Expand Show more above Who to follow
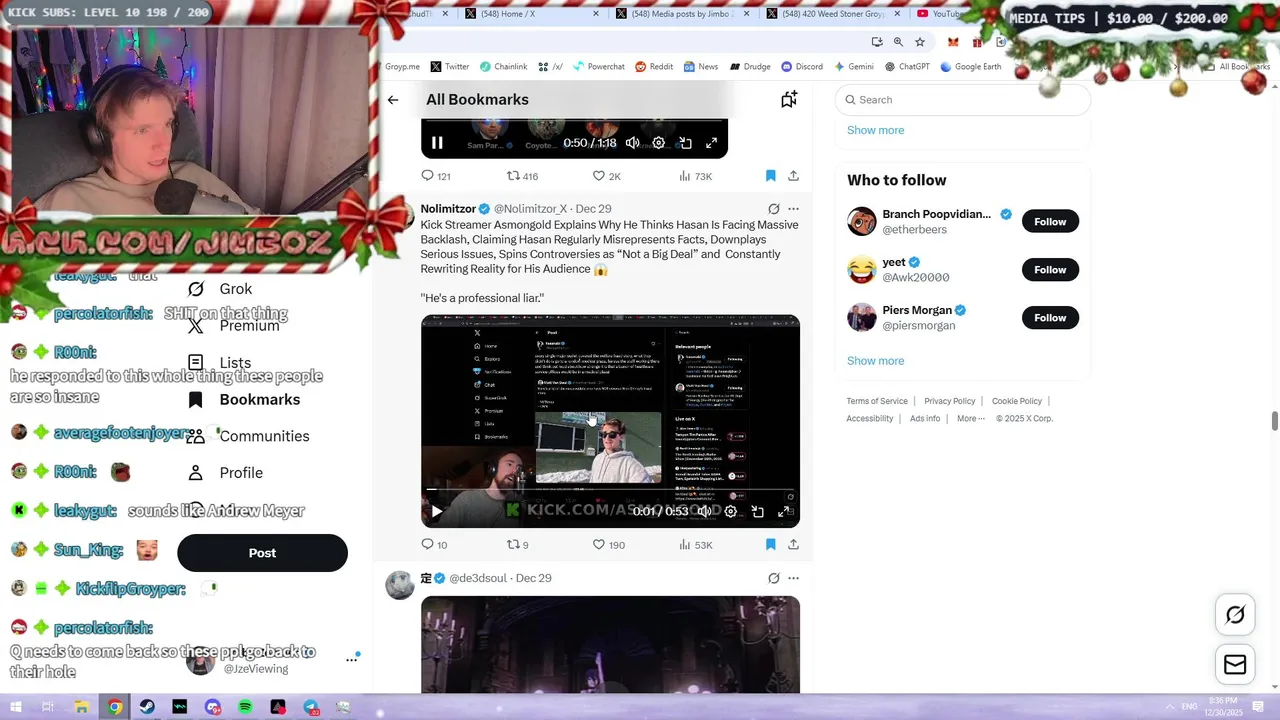 pos(875,130)
